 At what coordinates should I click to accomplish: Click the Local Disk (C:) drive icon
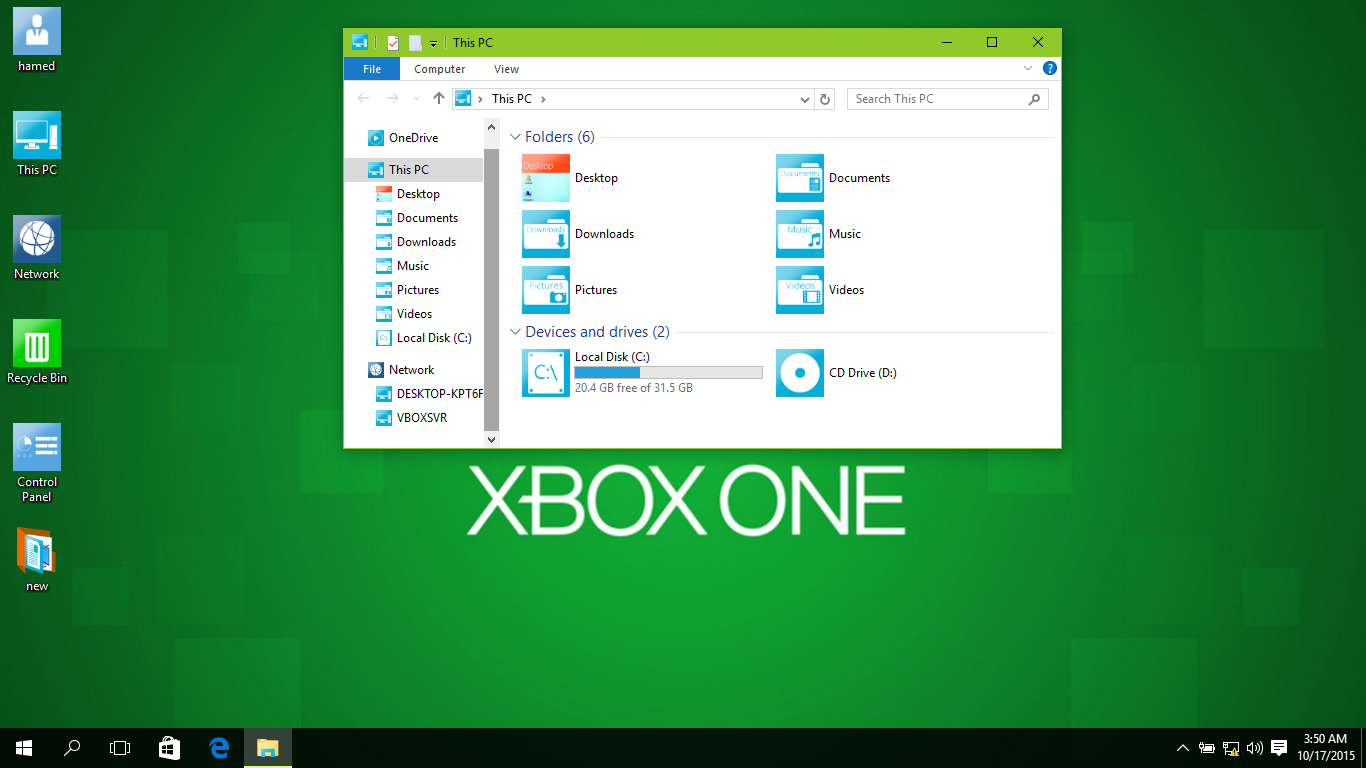pos(546,373)
